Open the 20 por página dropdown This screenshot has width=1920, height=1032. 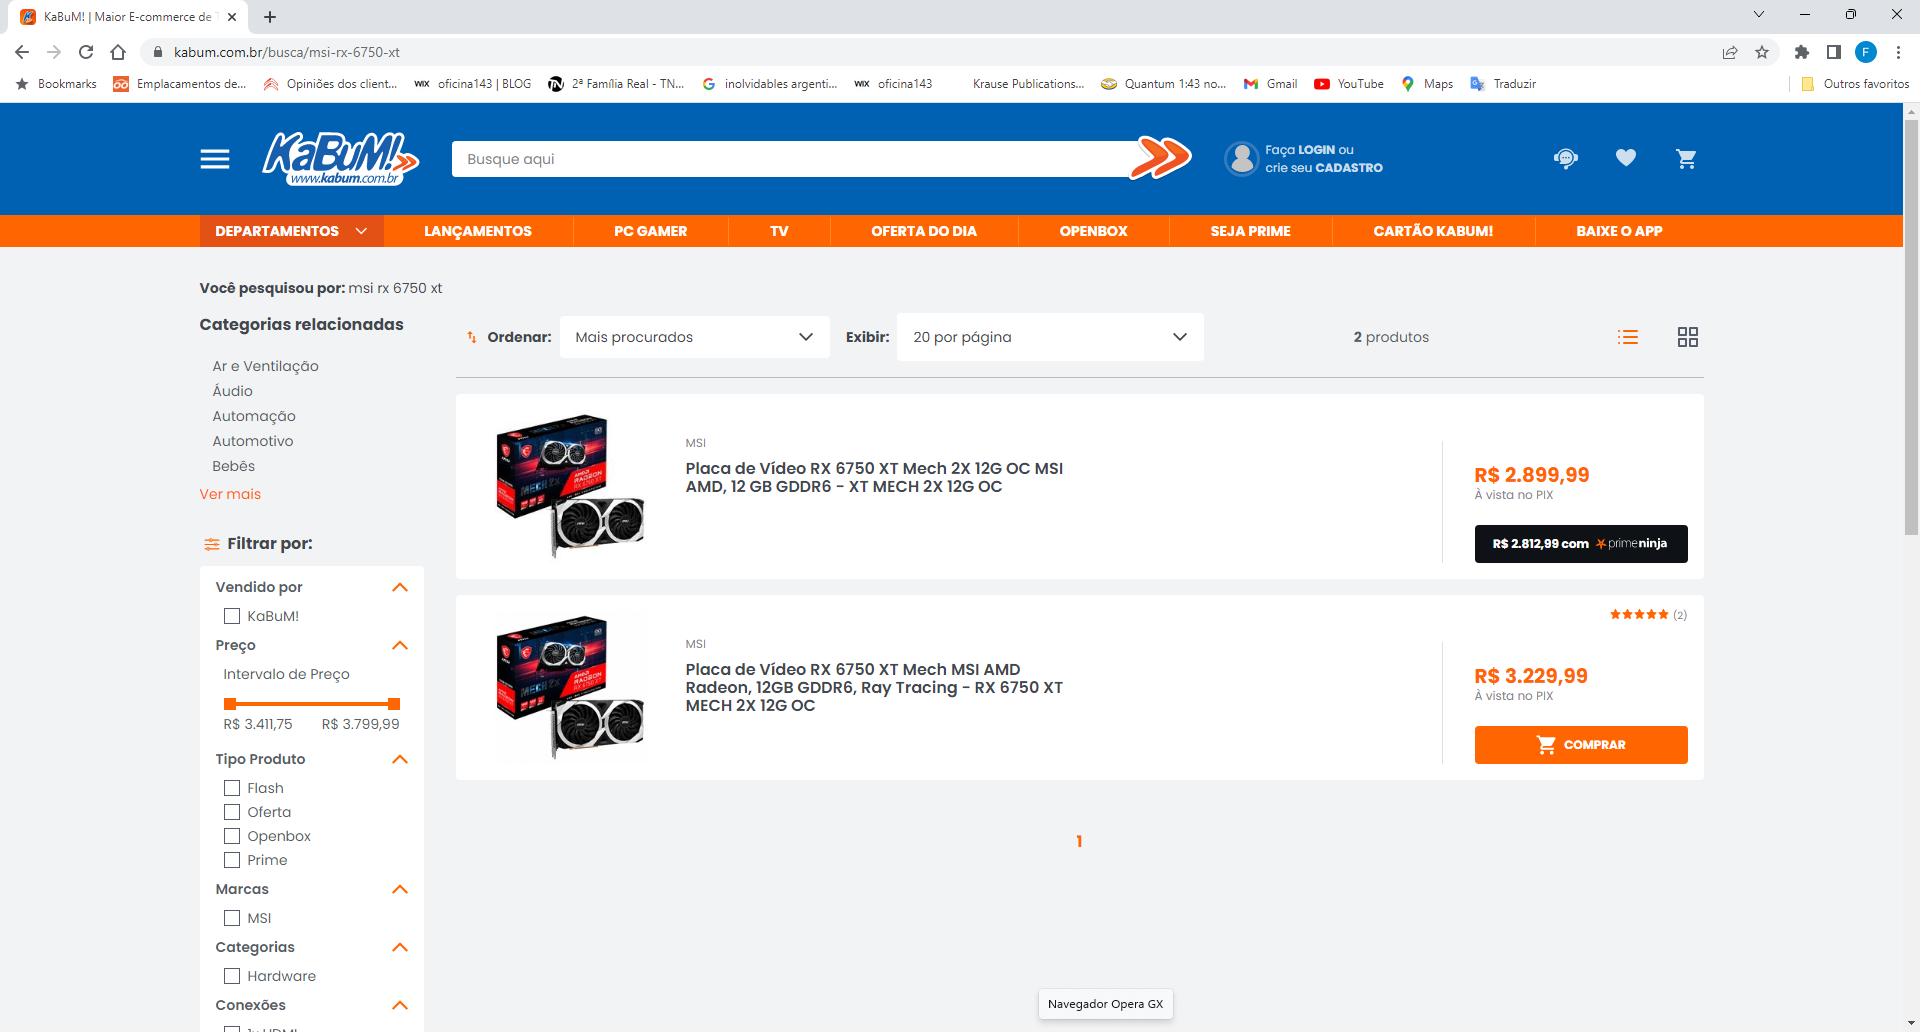[1050, 337]
